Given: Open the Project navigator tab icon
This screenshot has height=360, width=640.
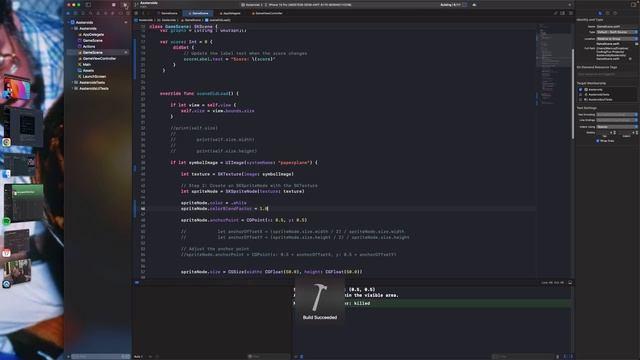Looking at the screenshot, I should 68,13.
